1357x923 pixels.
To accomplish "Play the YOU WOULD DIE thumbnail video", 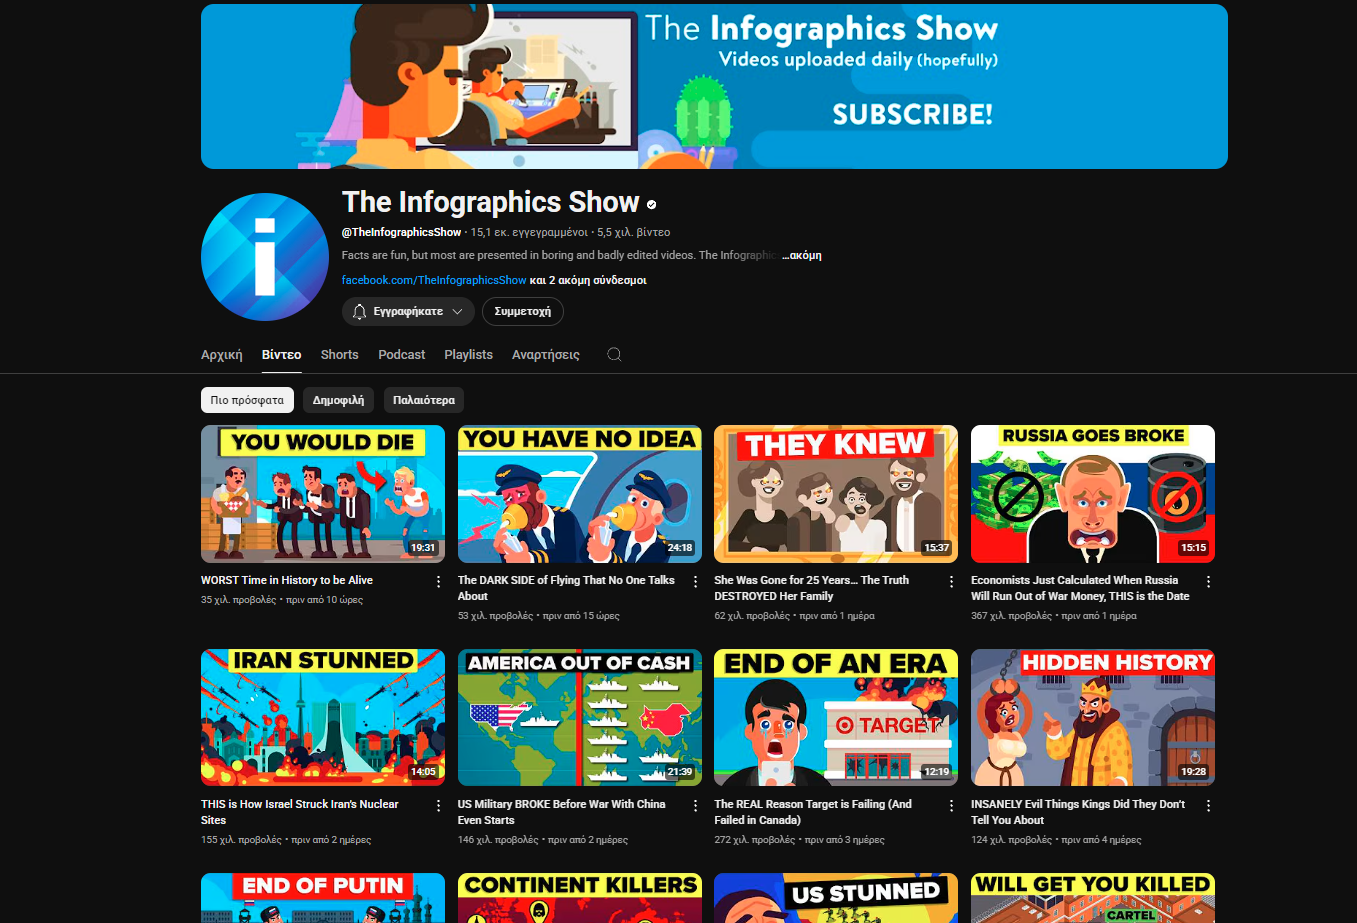I will click(x=323, y=494).
